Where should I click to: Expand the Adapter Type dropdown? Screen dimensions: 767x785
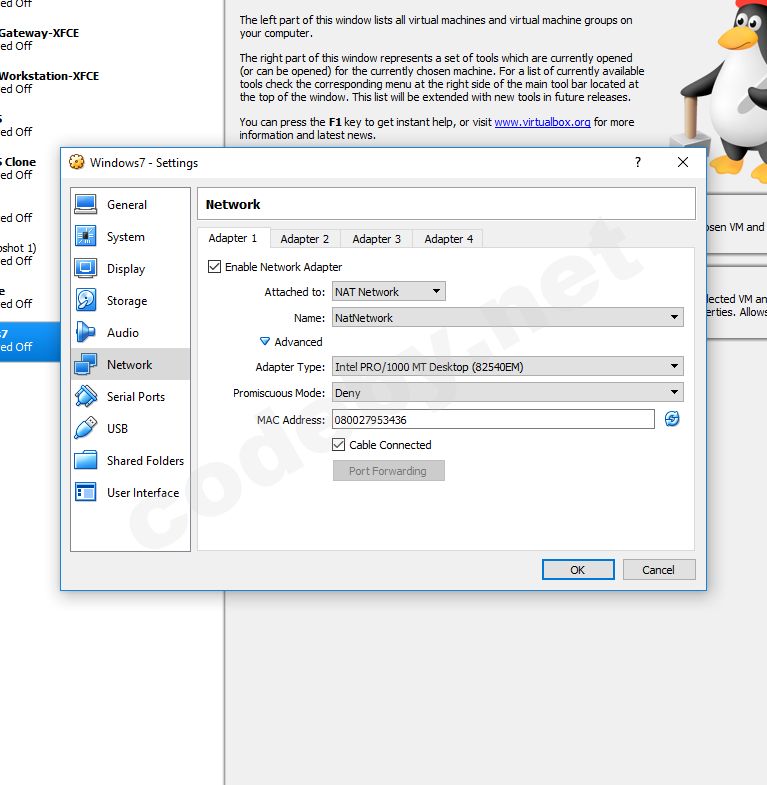pos(507,367)
